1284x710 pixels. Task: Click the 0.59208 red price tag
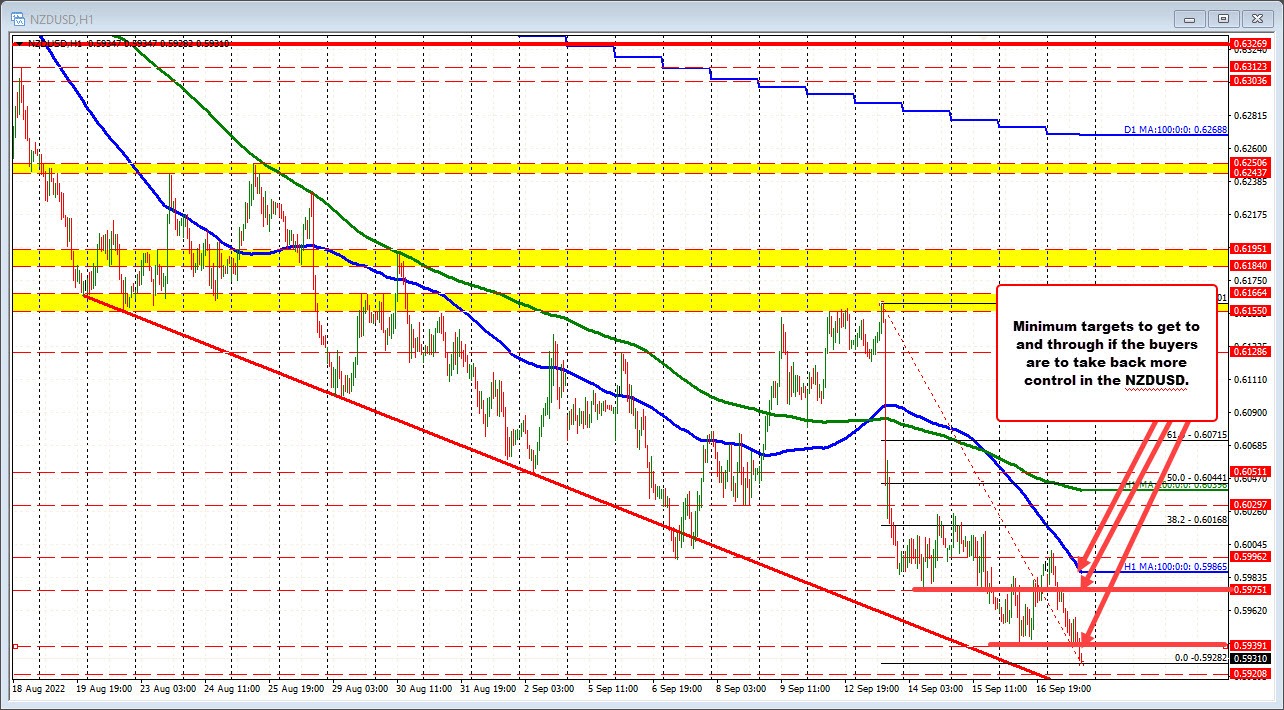click(1251, 674)
